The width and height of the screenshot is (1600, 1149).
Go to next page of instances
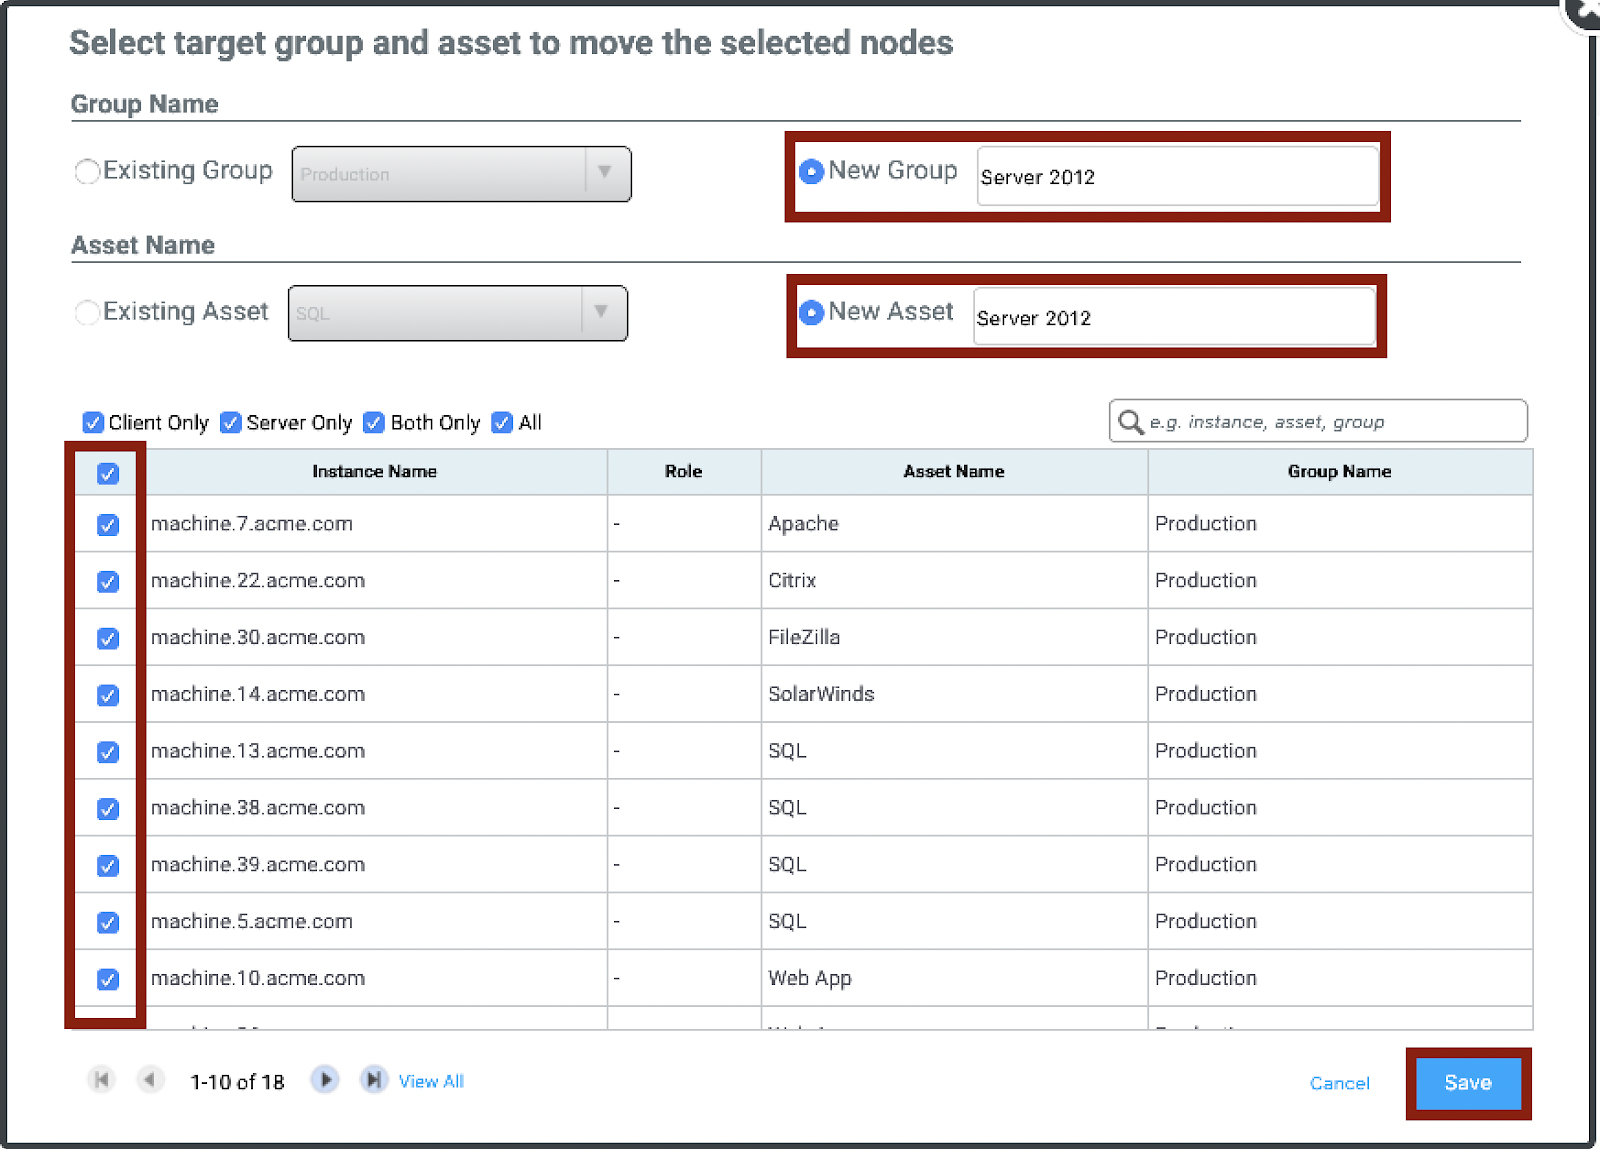(x=324, y=1080)
